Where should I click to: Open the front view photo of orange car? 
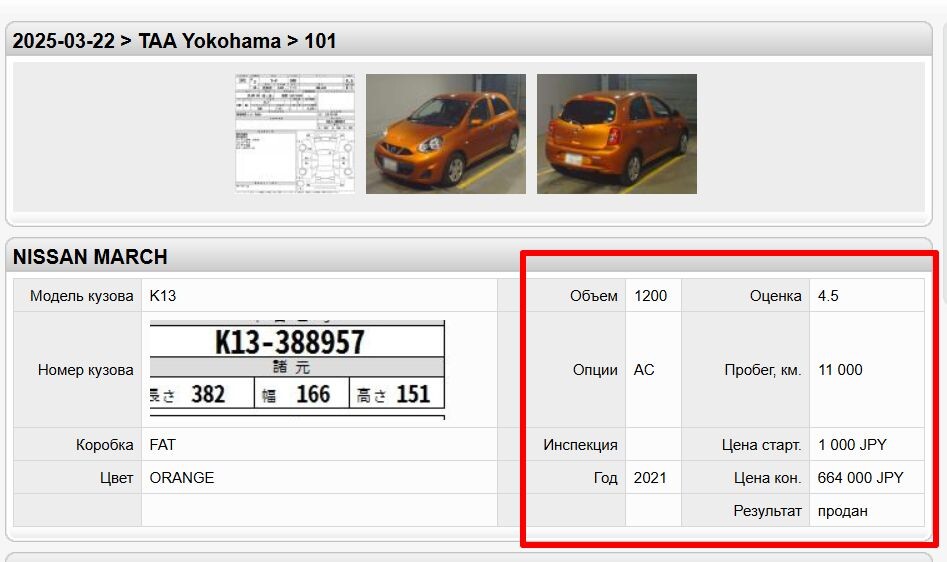pos(446,134)
